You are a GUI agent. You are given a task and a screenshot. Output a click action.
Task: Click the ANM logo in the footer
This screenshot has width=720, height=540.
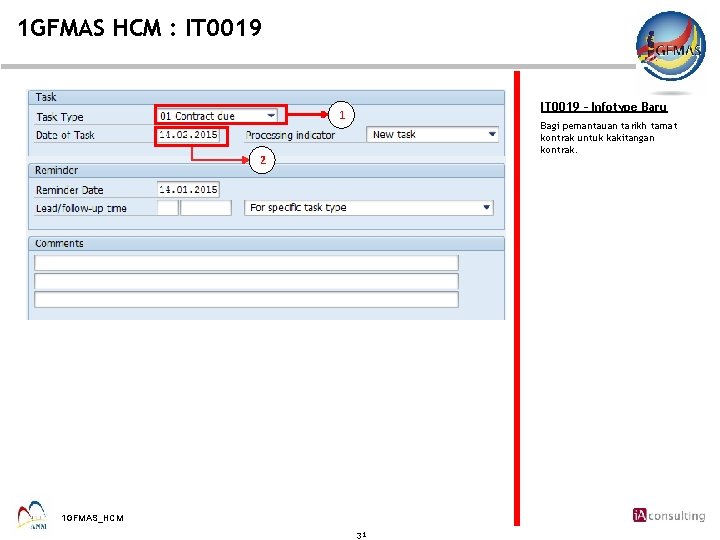pyautogui.click(x=32, y=515)
